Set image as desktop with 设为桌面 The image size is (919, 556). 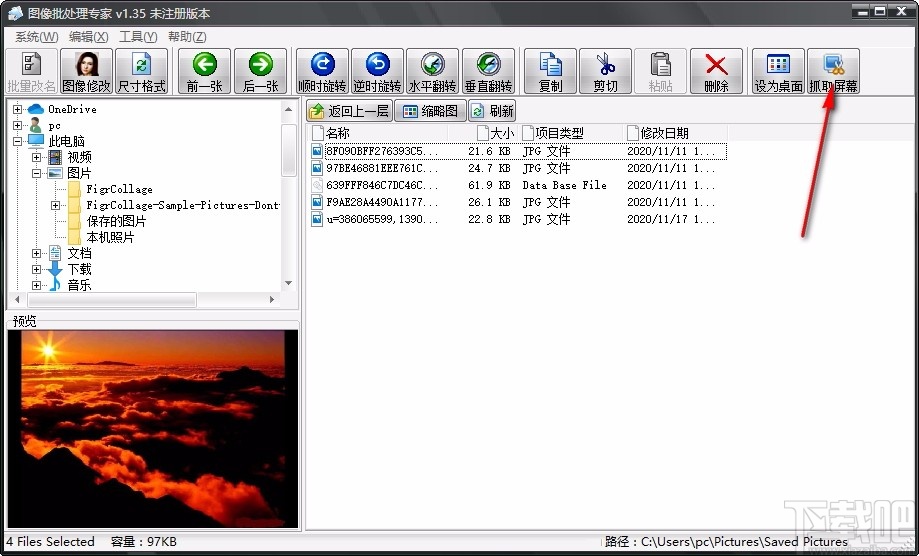click(x=778, y=71)
